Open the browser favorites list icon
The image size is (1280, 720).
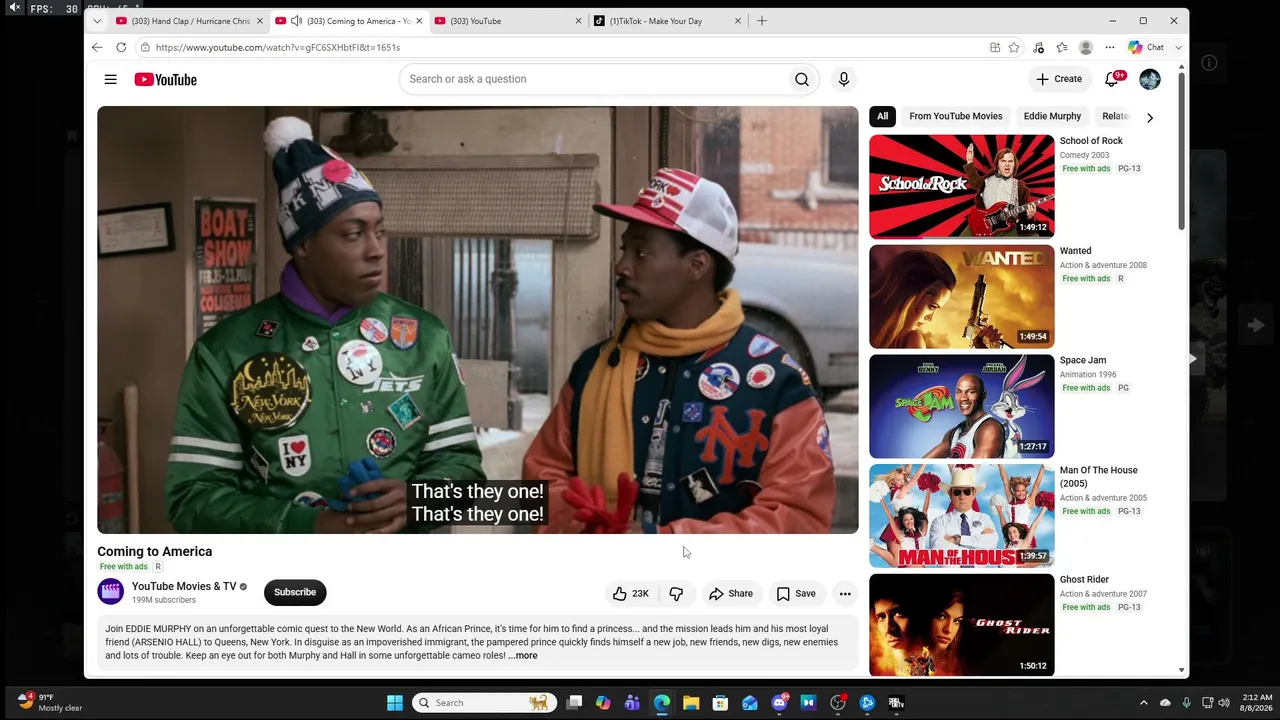tap(1061, 47)
